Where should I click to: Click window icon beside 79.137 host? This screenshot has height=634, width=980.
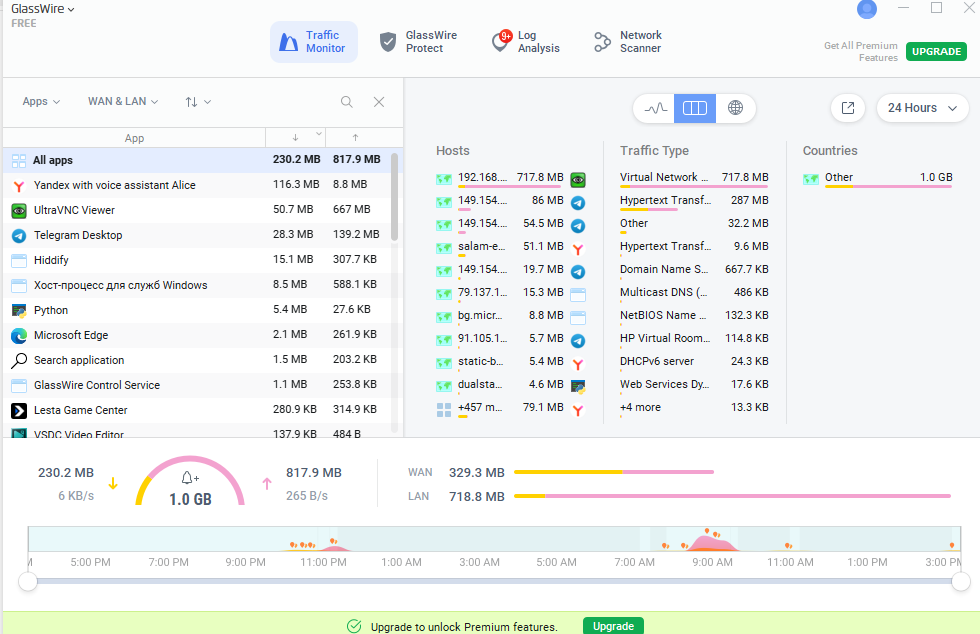click(578, 294)
